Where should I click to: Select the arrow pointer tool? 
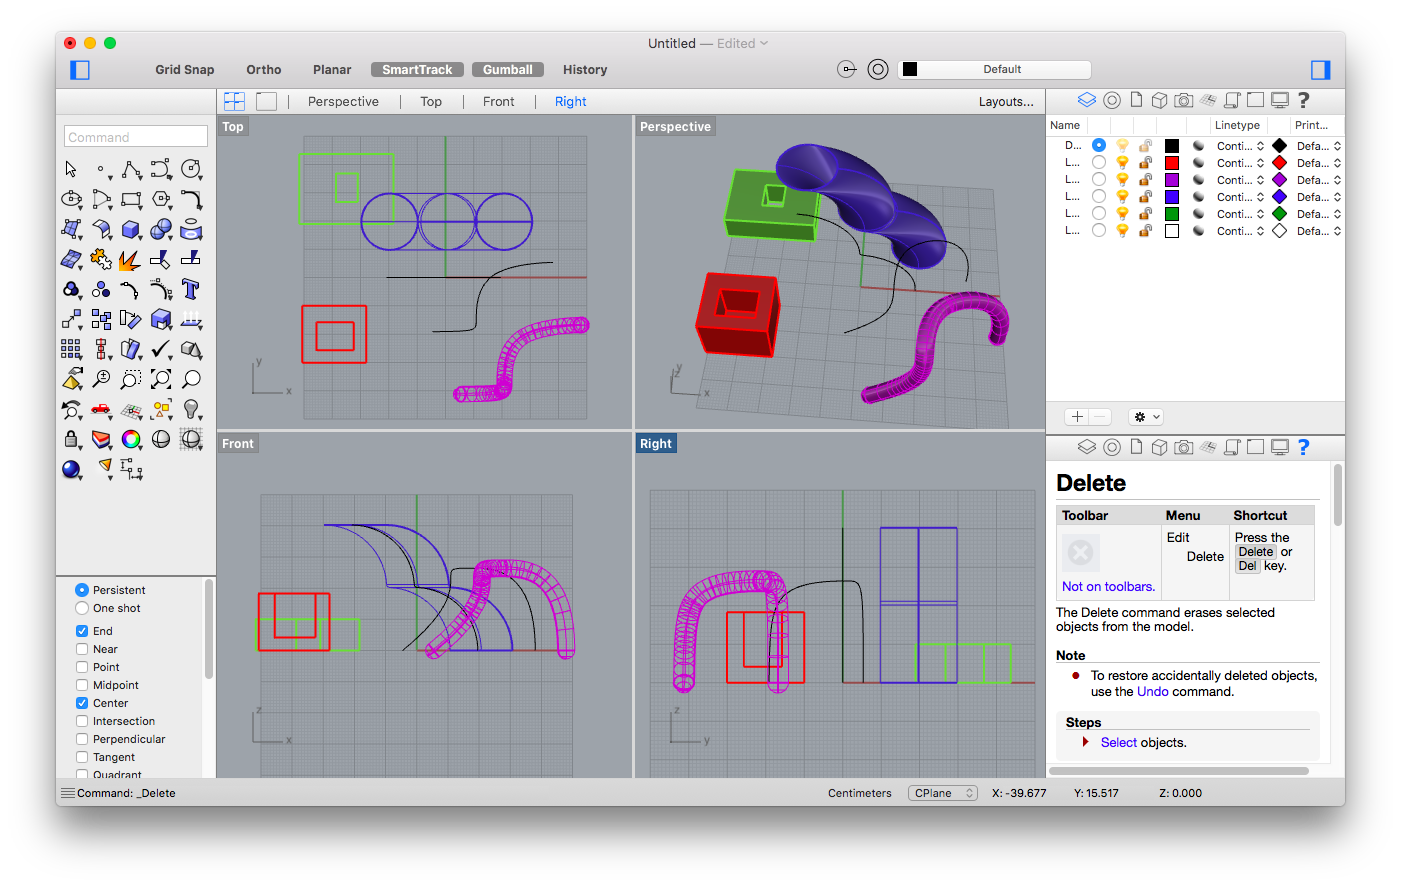coord(71,169)
